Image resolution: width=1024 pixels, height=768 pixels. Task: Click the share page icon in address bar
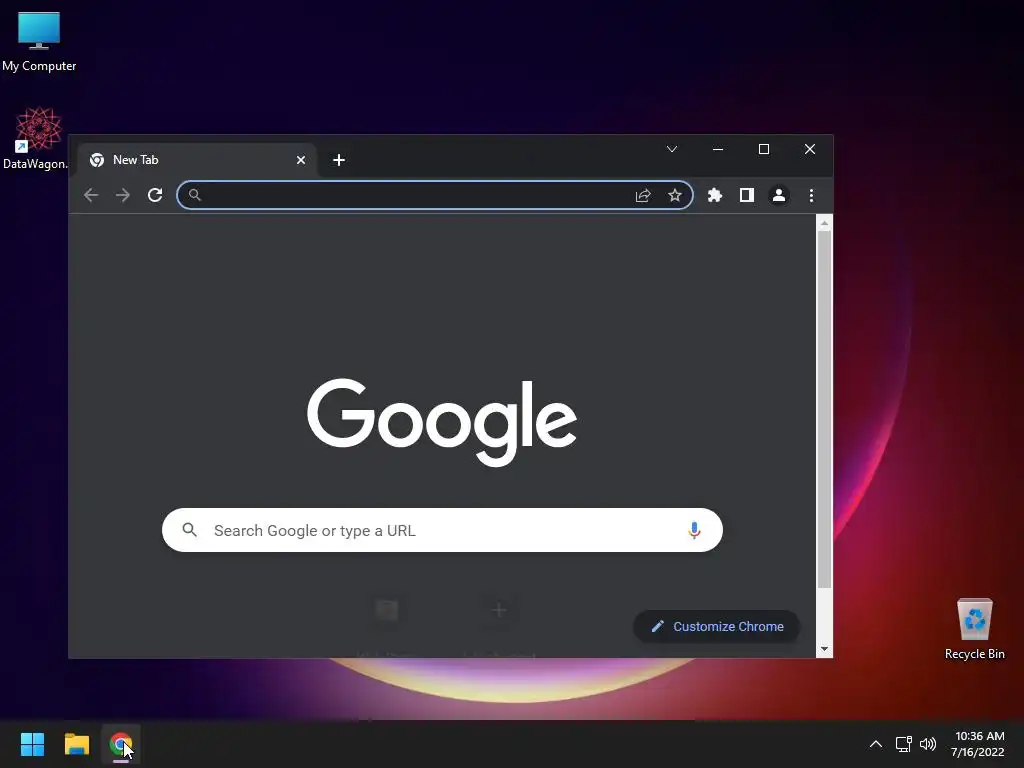643,195
